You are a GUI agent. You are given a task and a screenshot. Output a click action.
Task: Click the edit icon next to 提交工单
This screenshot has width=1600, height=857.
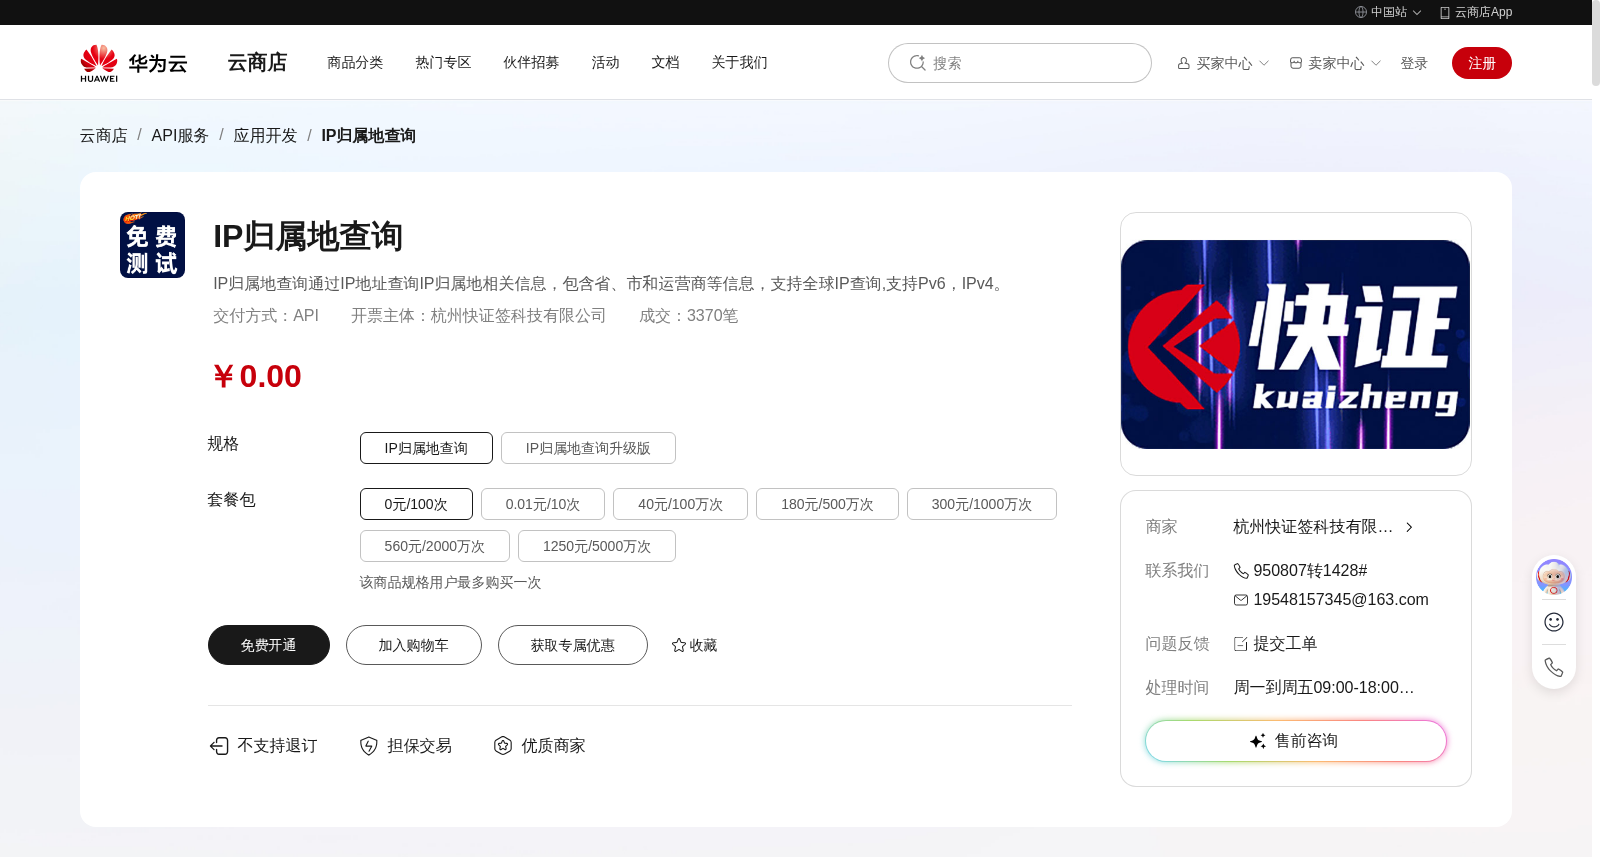[x=1241, y=644]
